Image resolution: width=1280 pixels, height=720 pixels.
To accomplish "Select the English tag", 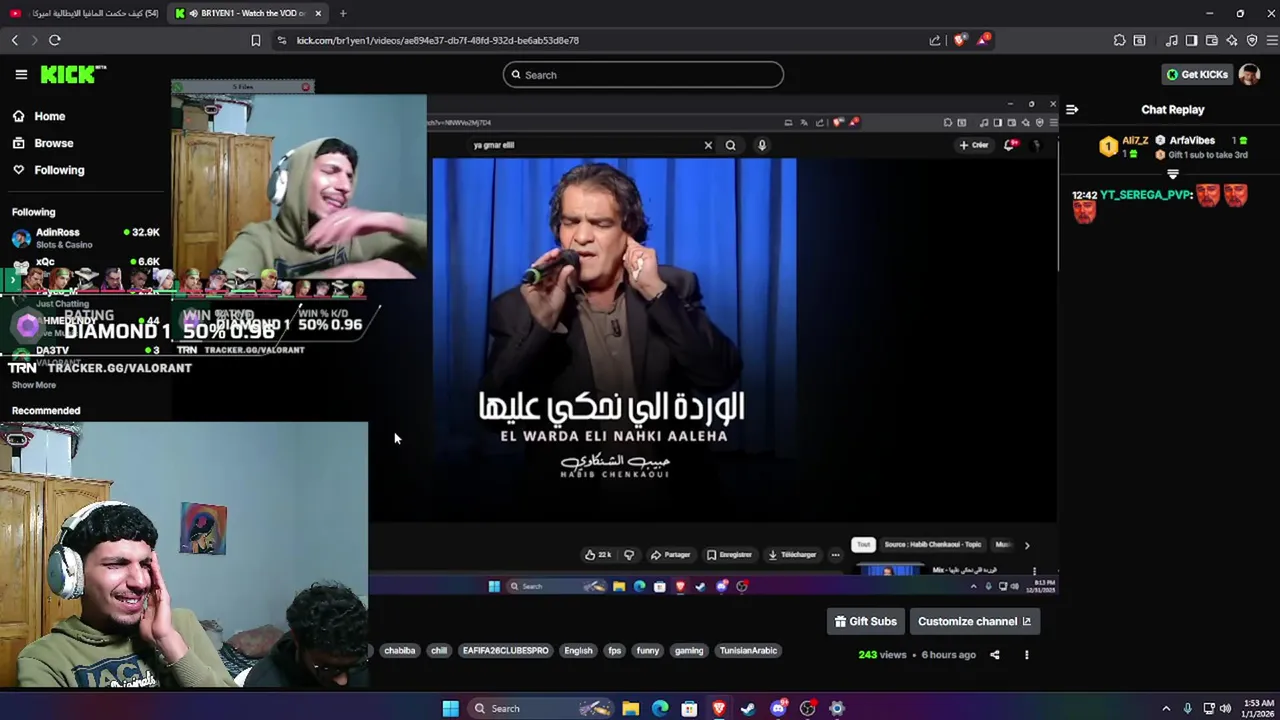I will pos(578,651).
